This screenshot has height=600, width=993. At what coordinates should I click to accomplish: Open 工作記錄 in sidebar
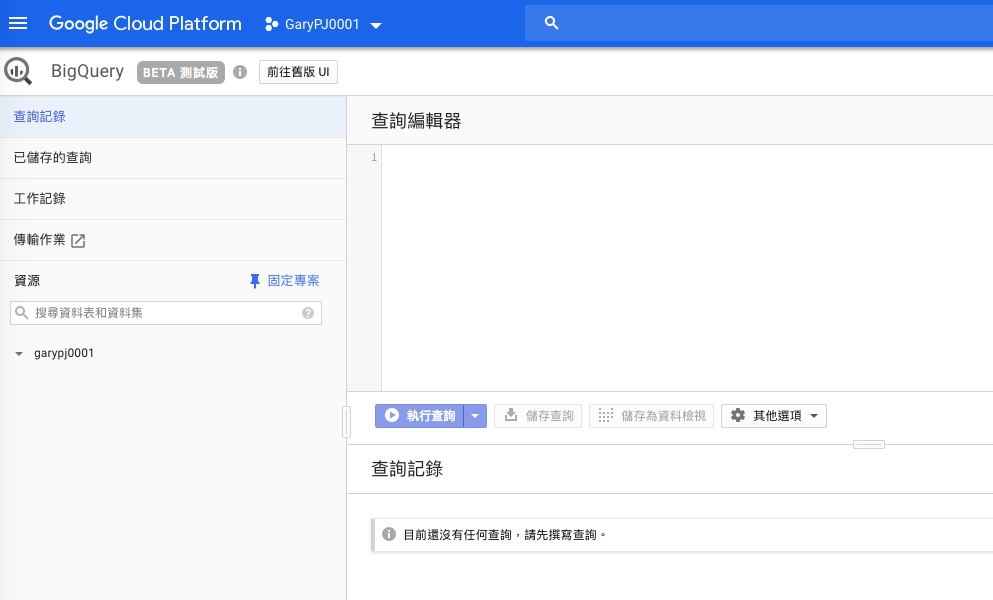173,199
